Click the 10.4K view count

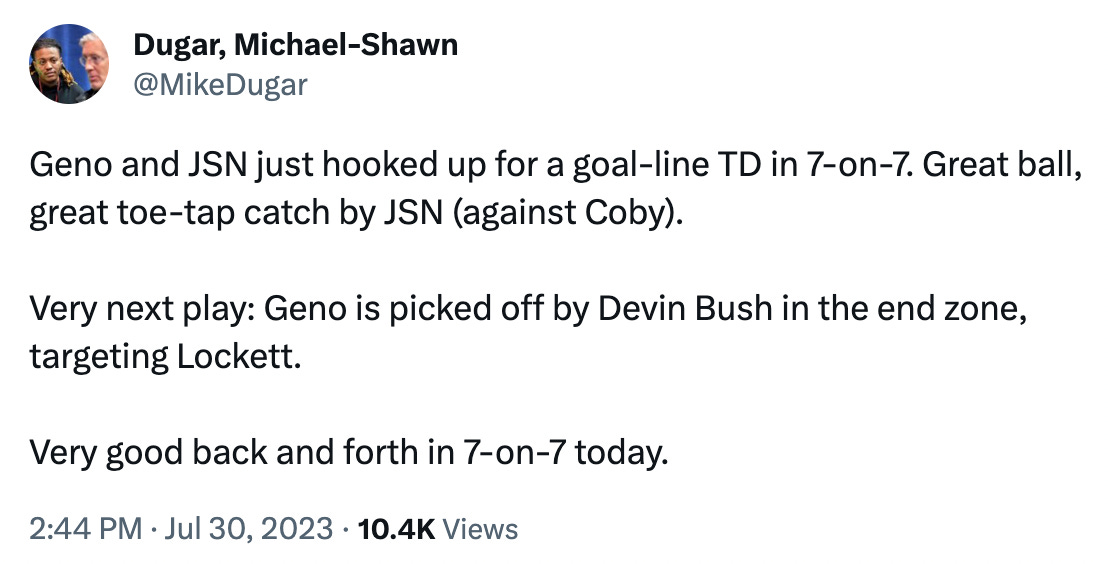(396, 529)
